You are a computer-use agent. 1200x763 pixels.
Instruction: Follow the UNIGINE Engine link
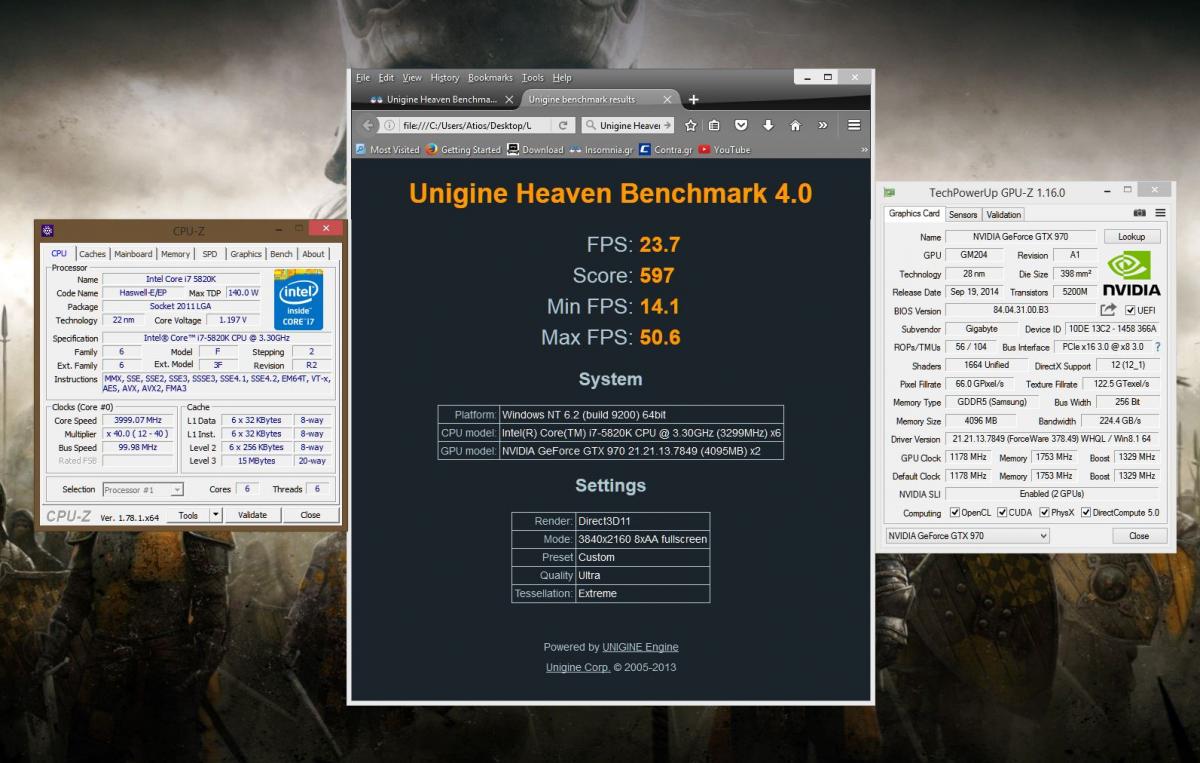click(x=640, y=647)
